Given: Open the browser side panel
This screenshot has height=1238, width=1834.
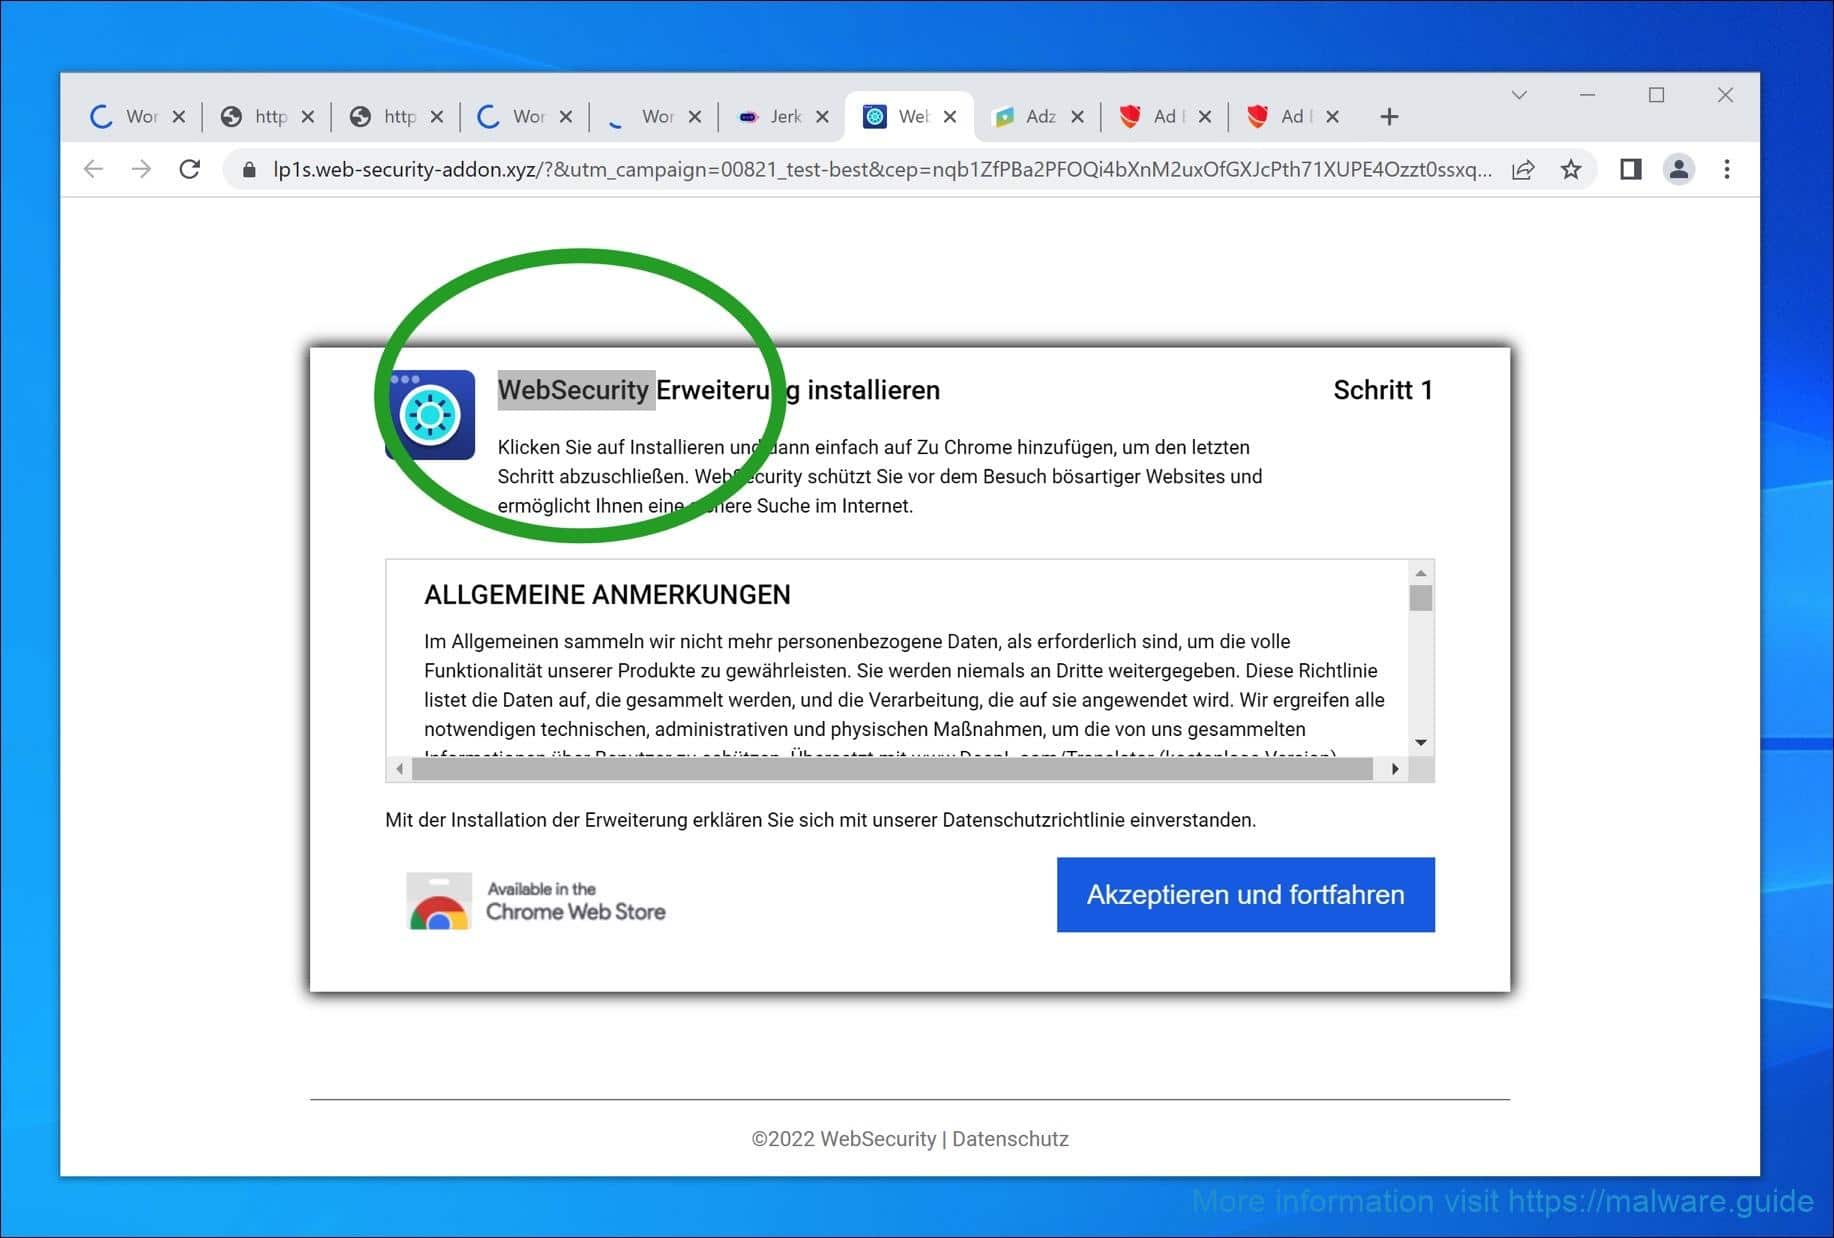Looking at the screenshot, I should click(1631, 170).
